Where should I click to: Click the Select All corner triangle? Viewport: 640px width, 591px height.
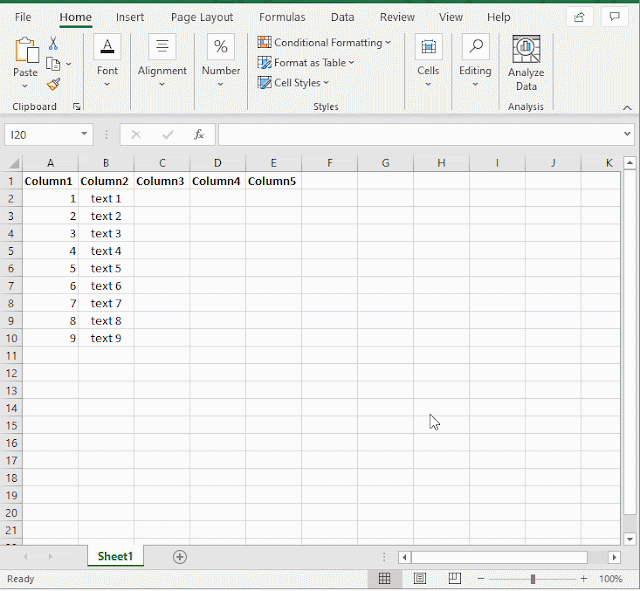click(x=14, y=164)
